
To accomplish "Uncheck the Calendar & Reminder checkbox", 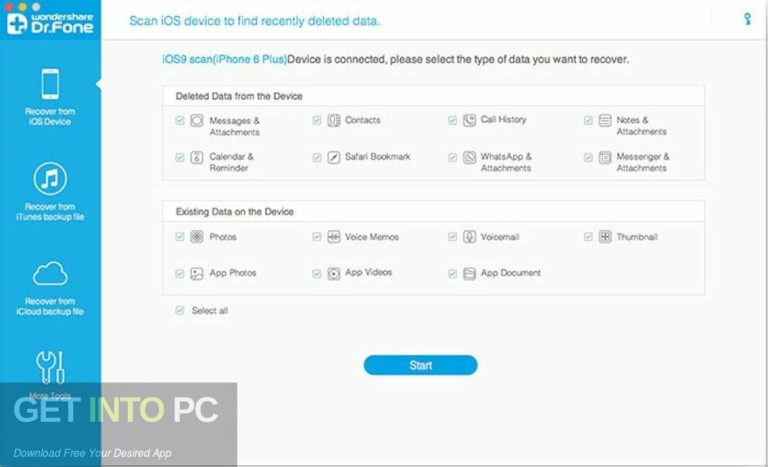I will 180,157.
